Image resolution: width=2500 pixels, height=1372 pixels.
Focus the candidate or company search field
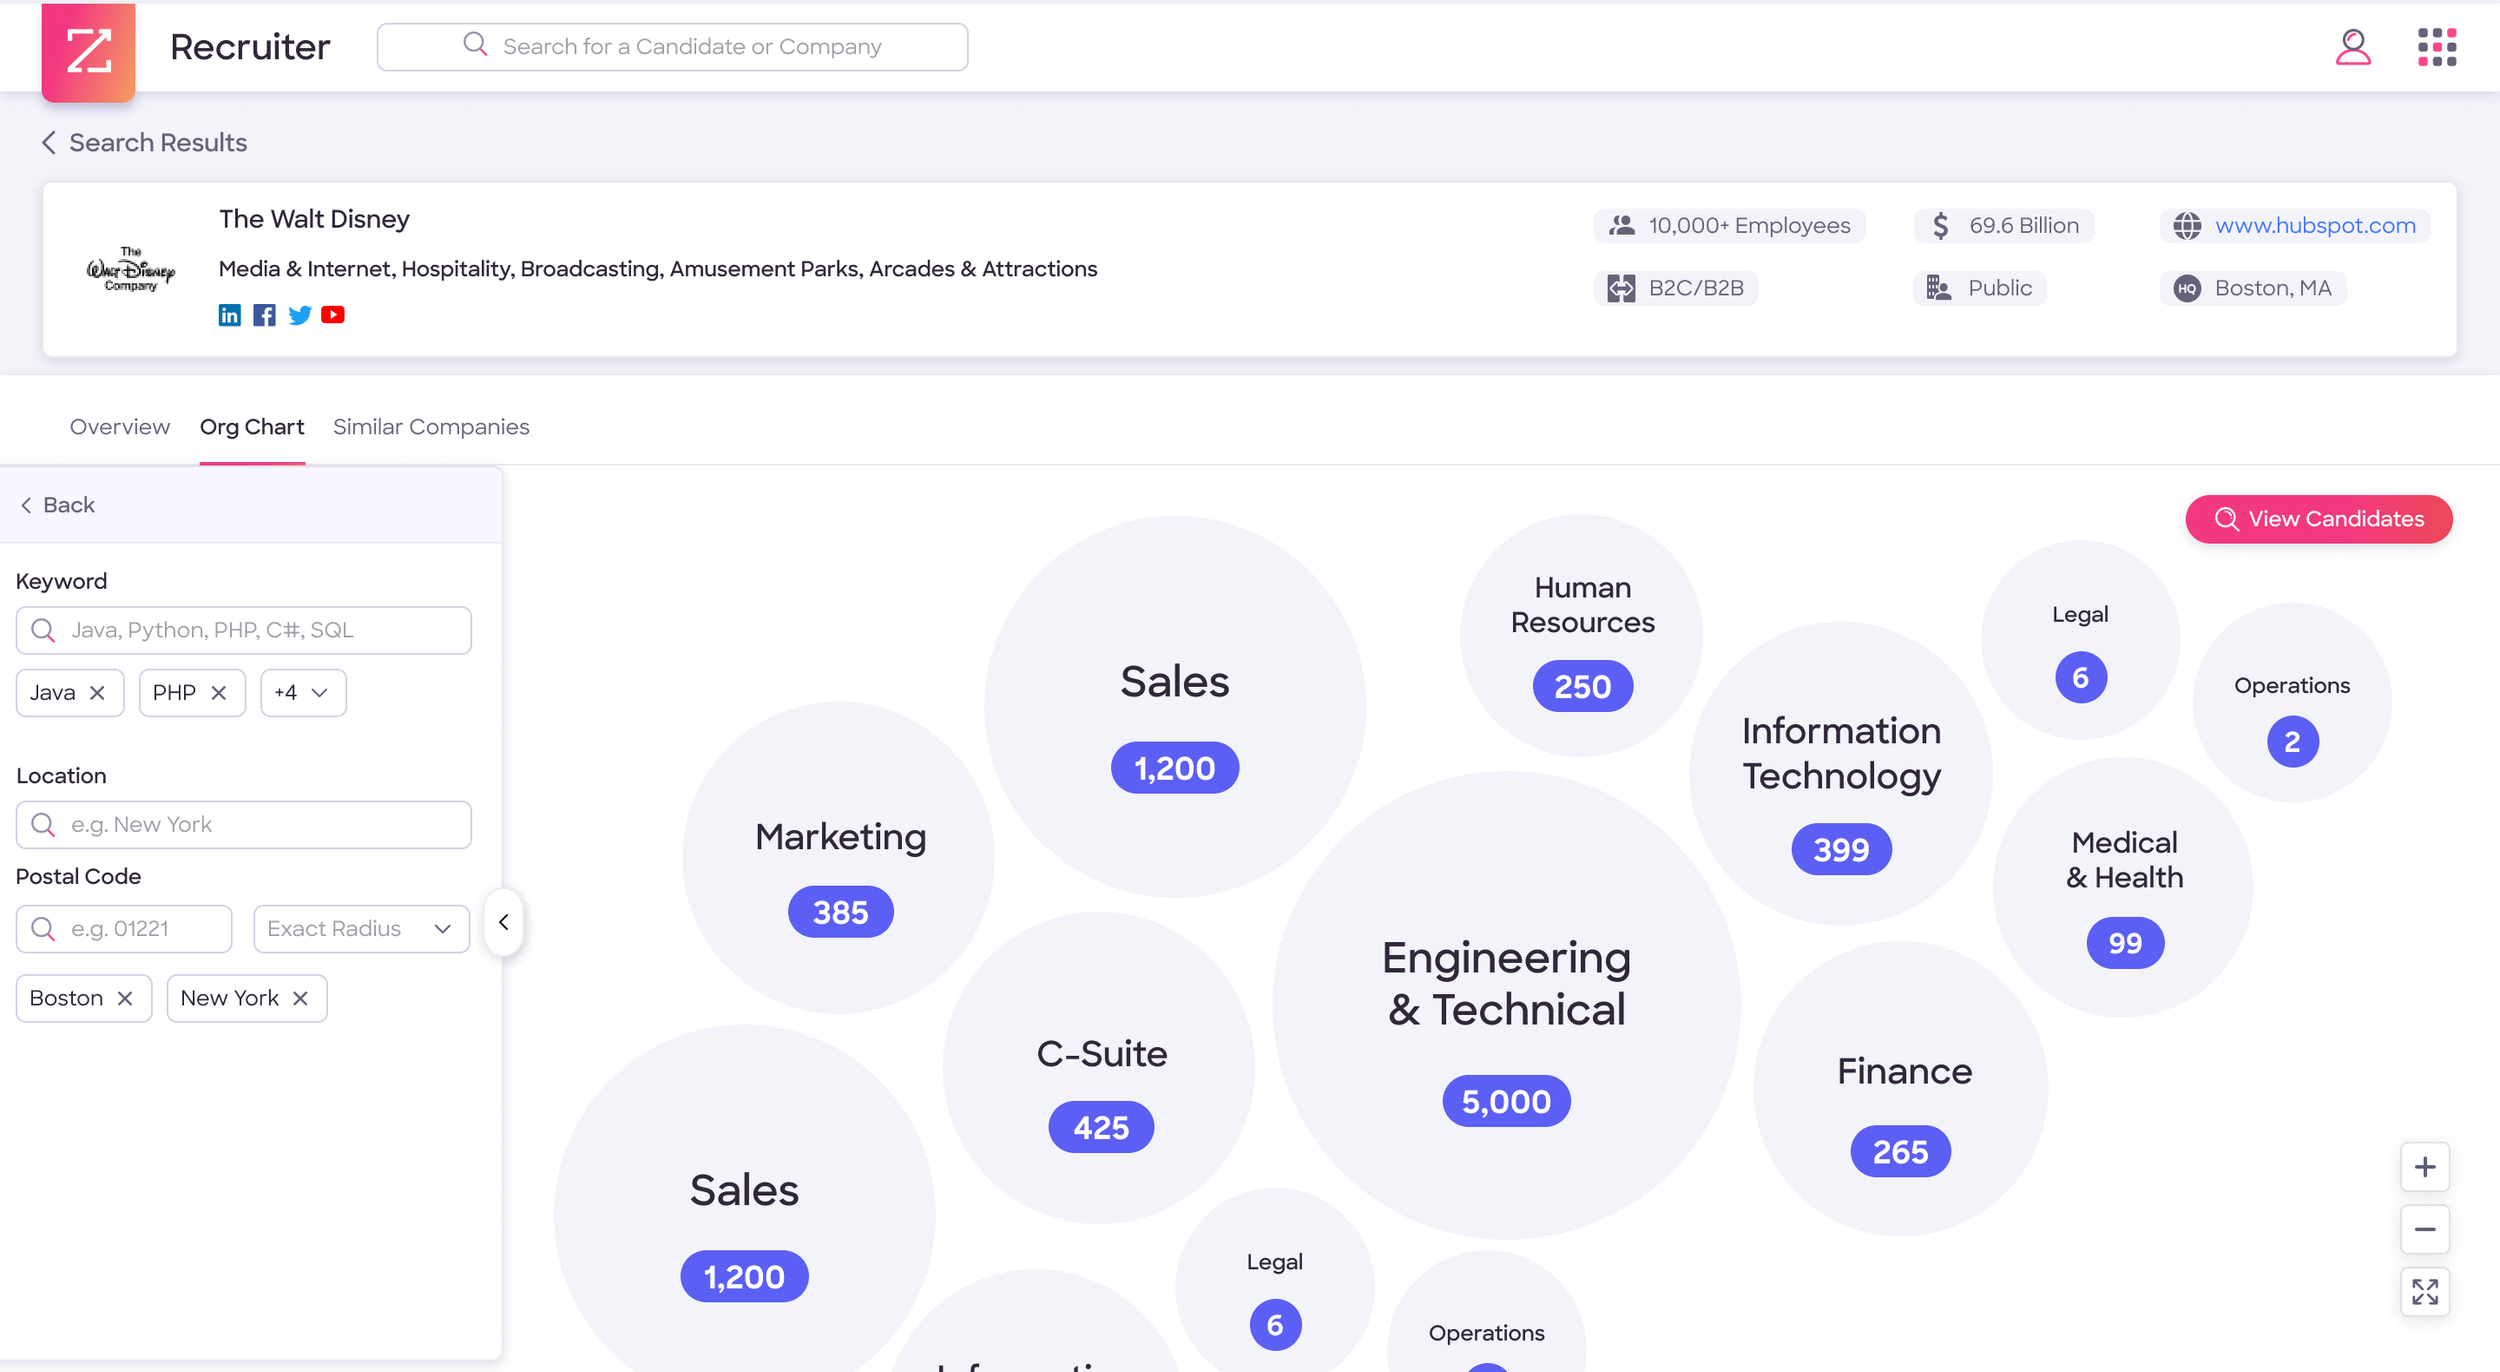coord(672,47)
